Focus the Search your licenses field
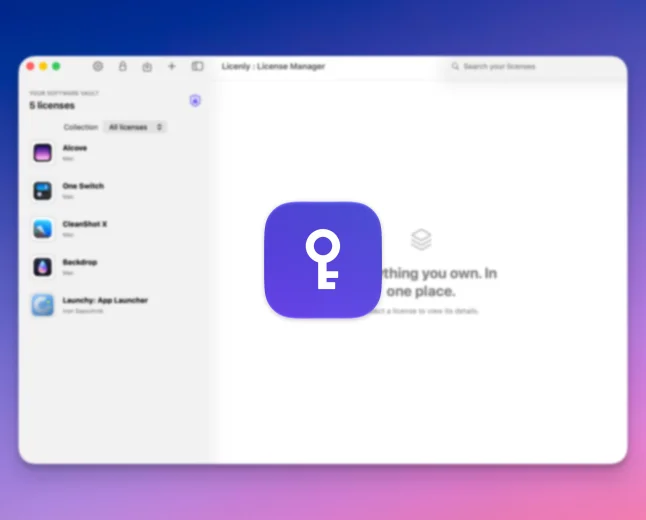The image size is (646, 520). point(534,66)
